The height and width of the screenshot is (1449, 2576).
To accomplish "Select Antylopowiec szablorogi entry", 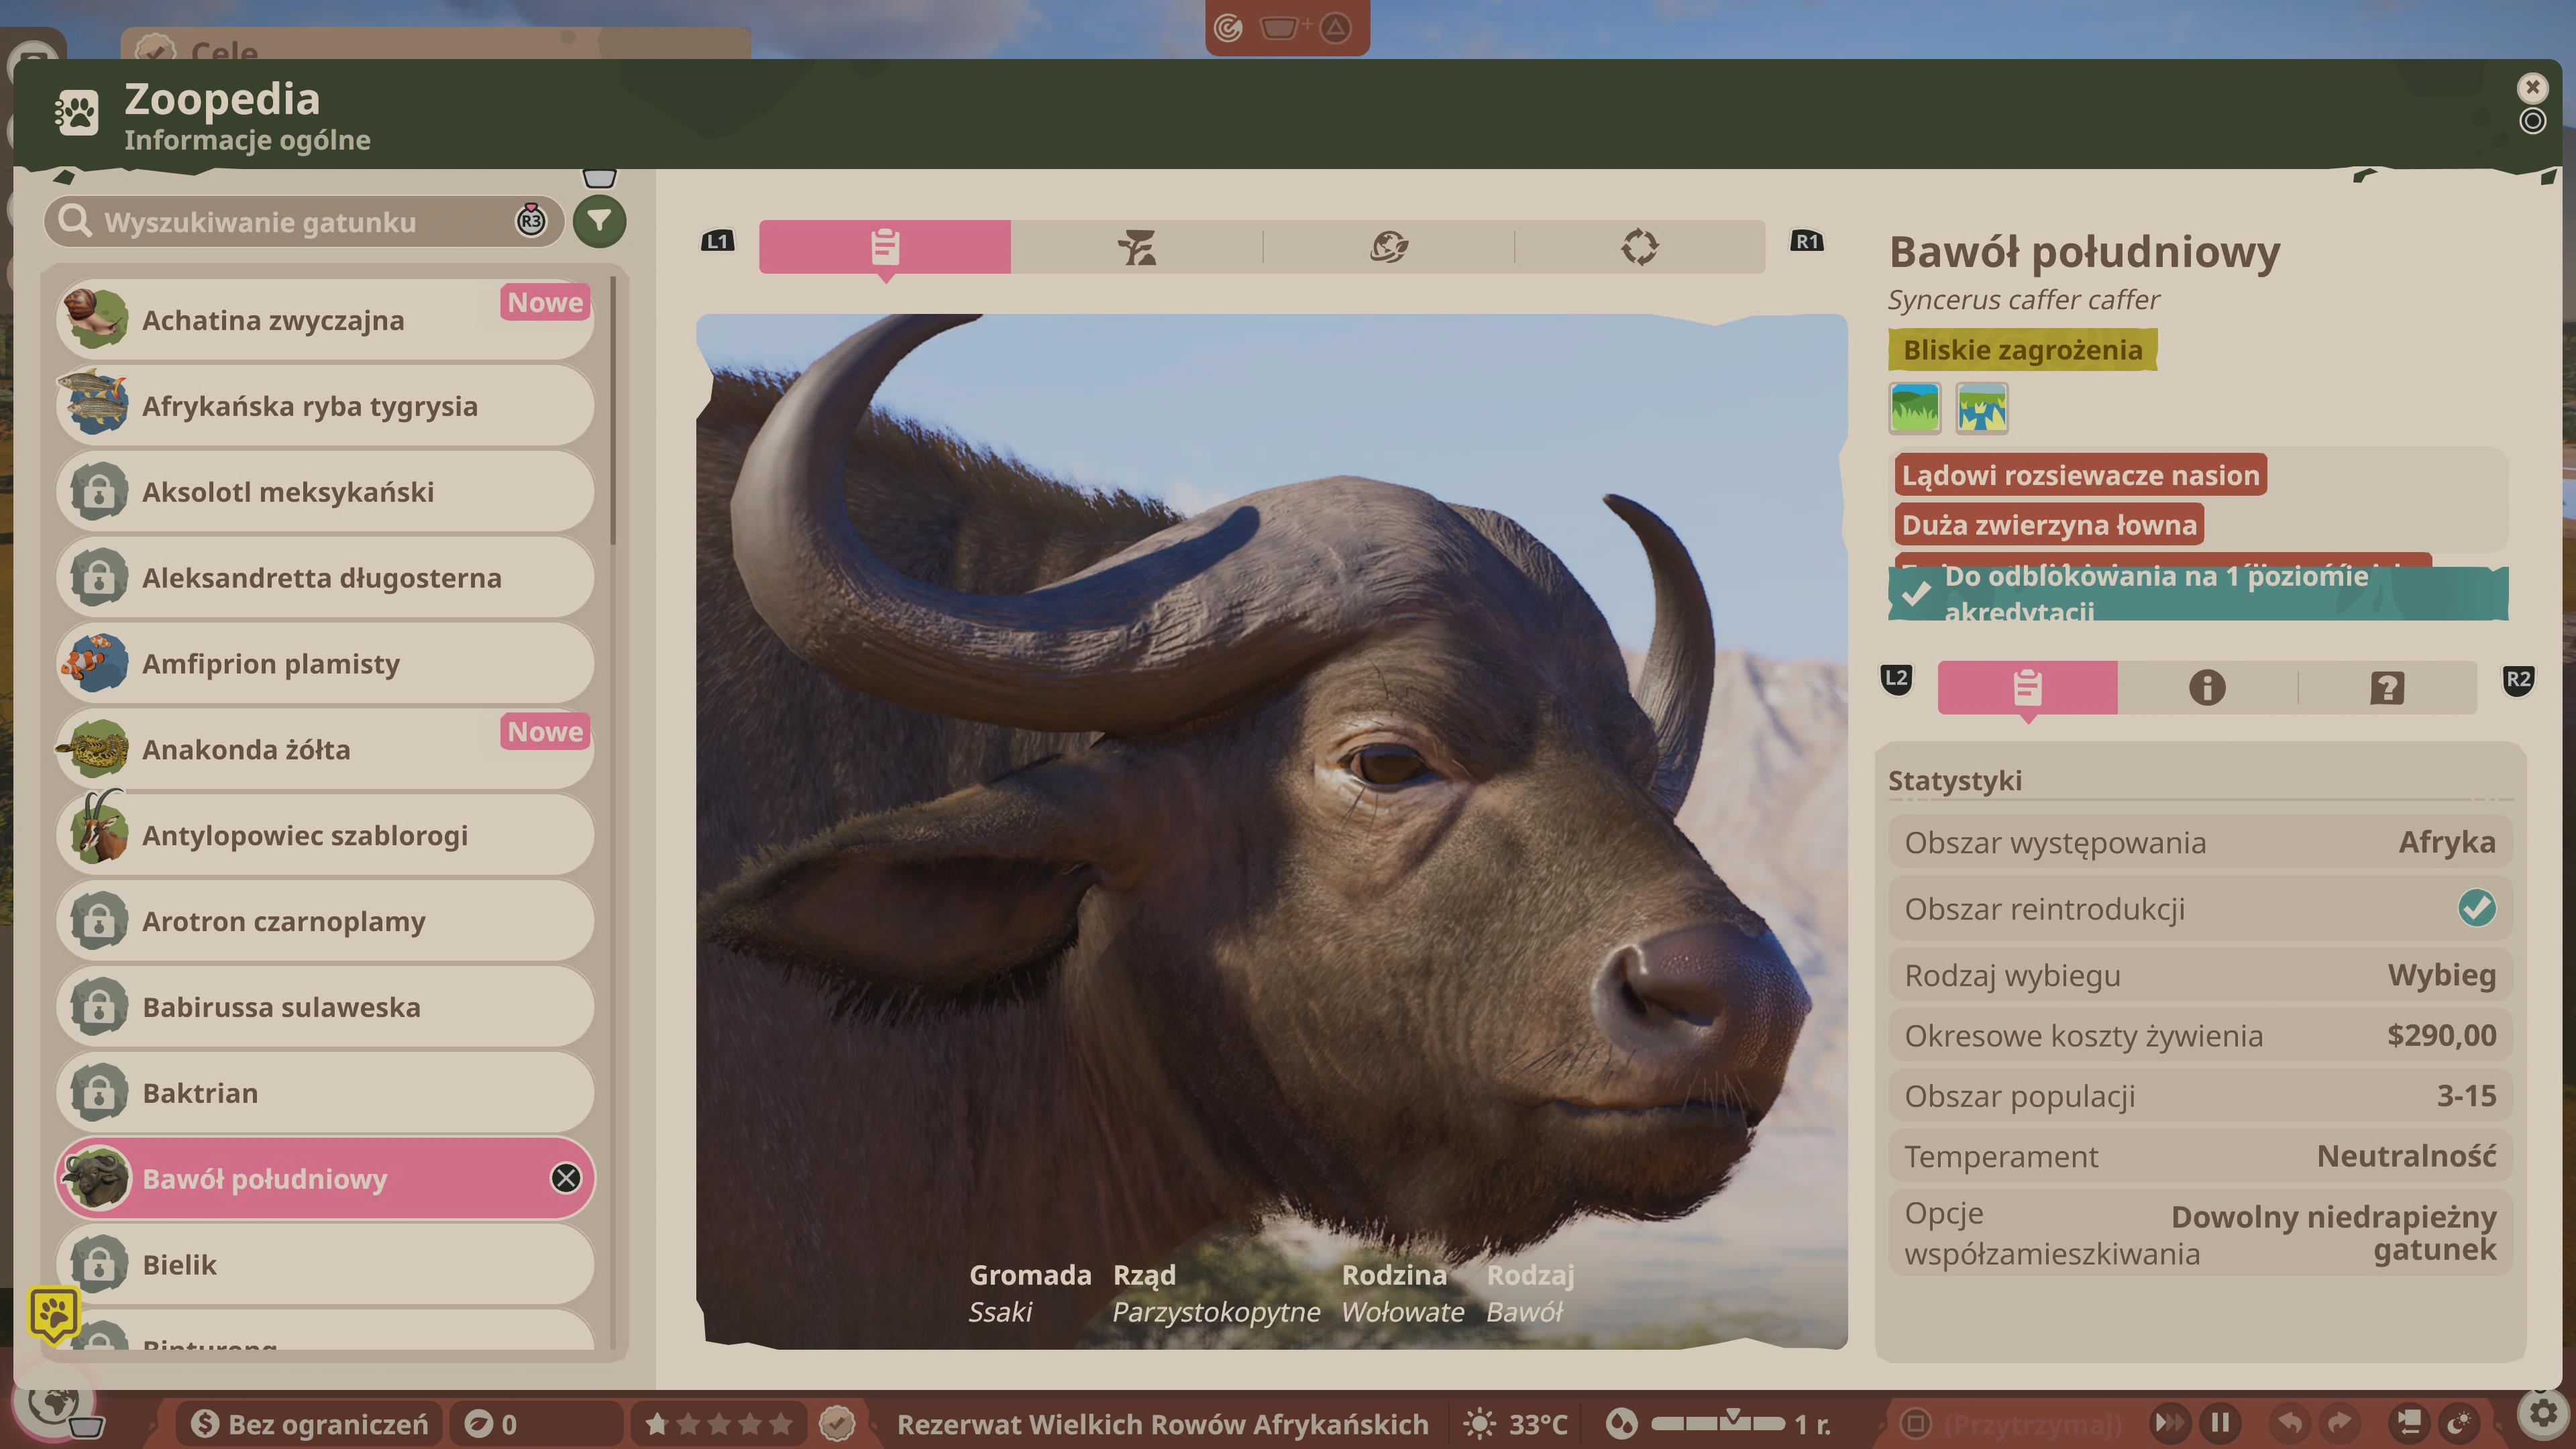I will click(325, 835).
